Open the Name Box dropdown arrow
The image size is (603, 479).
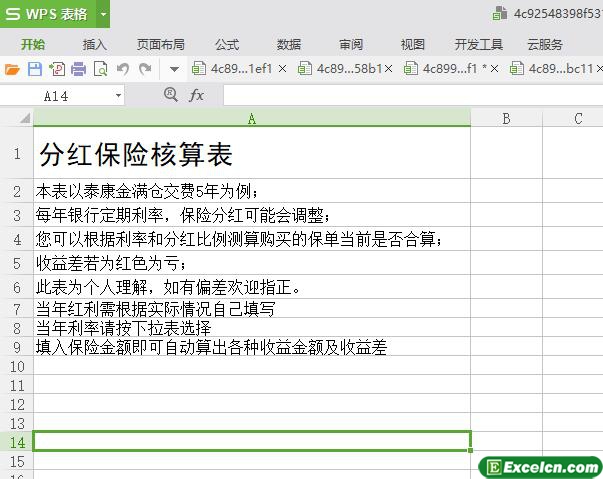pos(118,95)
